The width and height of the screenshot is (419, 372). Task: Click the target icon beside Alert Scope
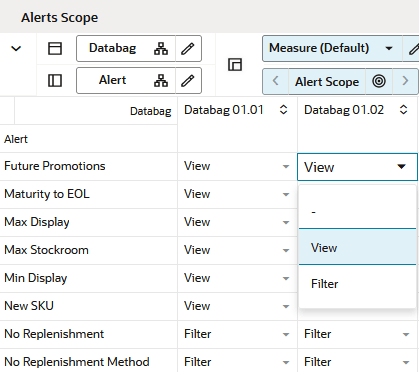(x=379, y=81)
